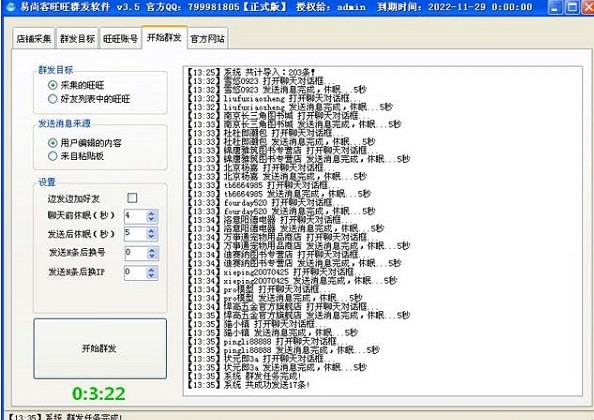594x420 pixels.
Task: Decrease 发送N条后换IP value with down arrow
Action: pyautogui.click(x=152, y=275)
